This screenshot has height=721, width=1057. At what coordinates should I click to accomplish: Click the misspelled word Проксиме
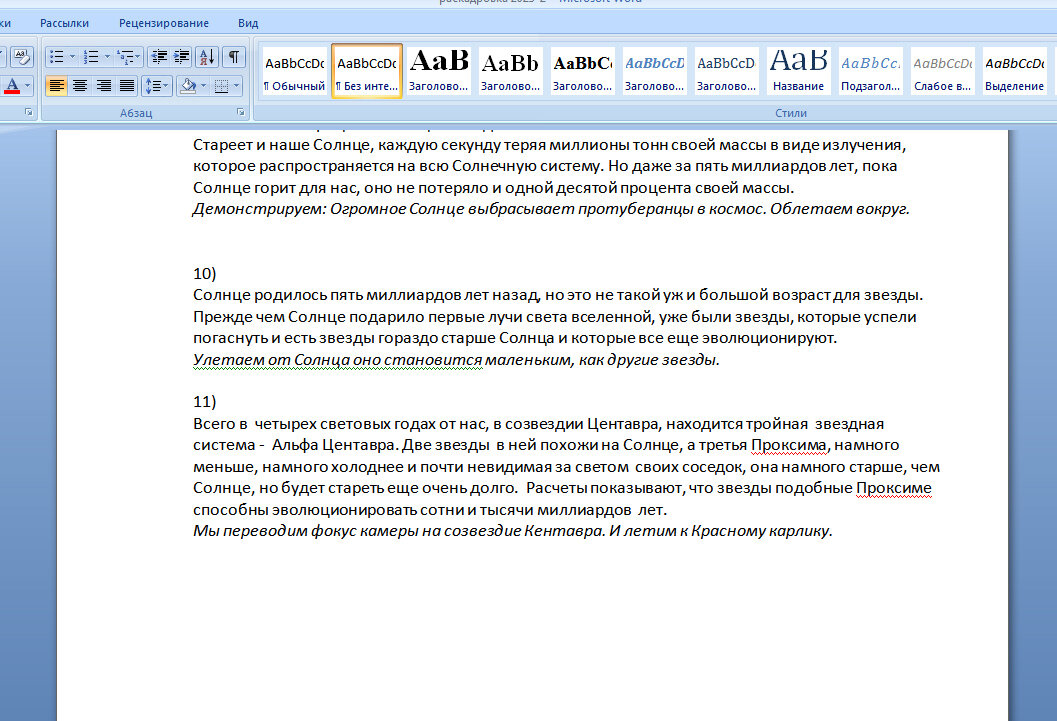(894, 488)
